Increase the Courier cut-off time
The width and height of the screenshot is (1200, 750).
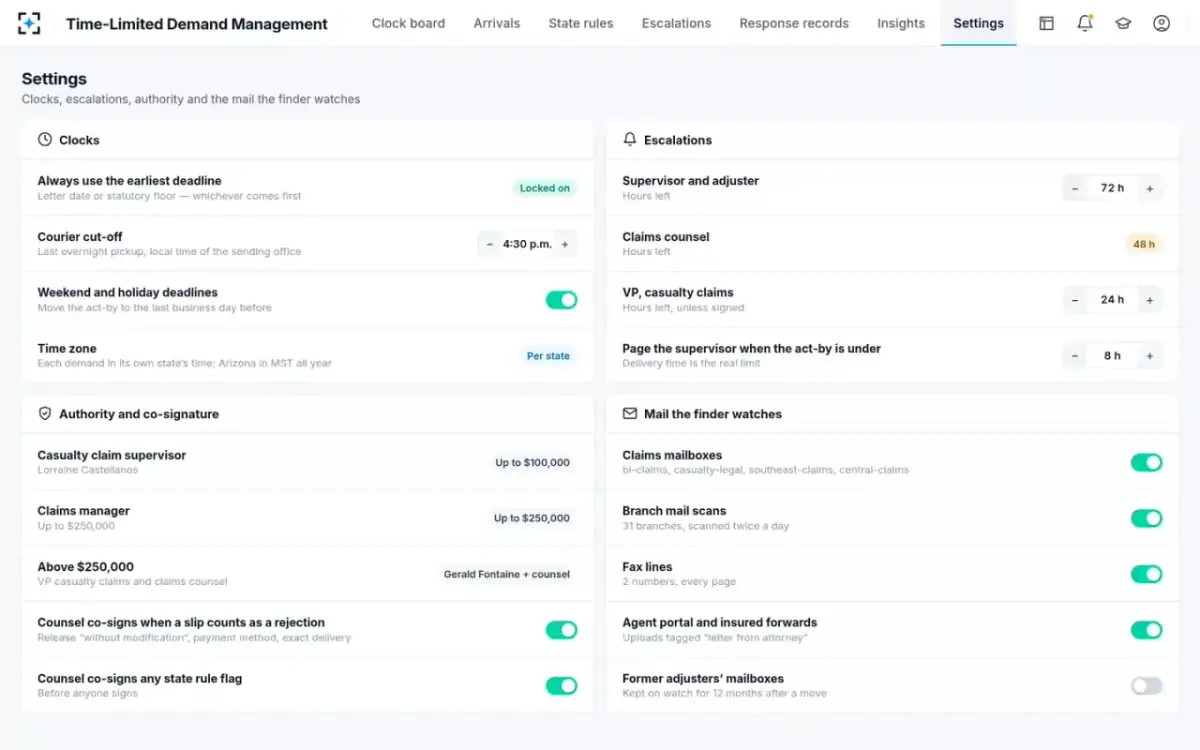point(565,244)
